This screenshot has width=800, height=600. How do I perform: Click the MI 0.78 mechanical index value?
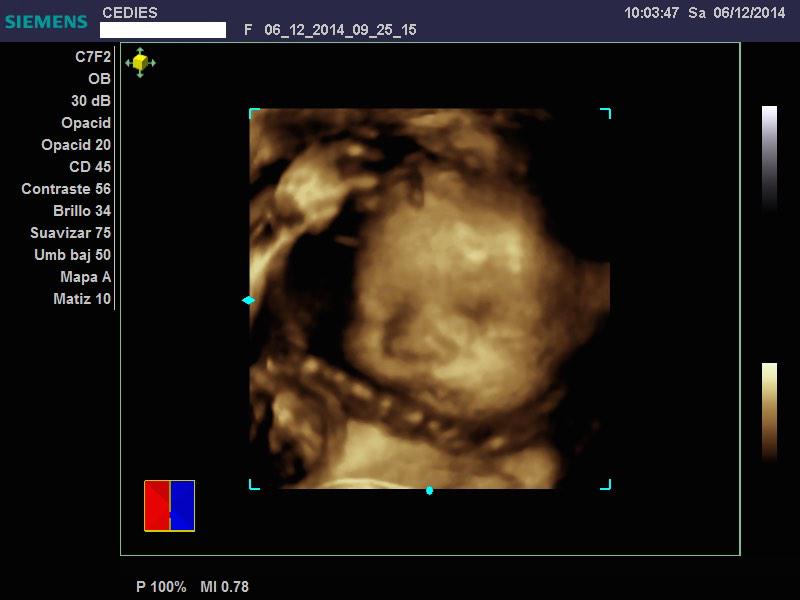tap(224, 587)
